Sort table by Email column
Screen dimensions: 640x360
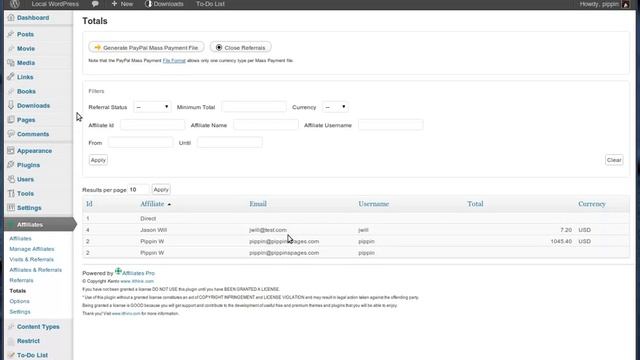[258, 204]
